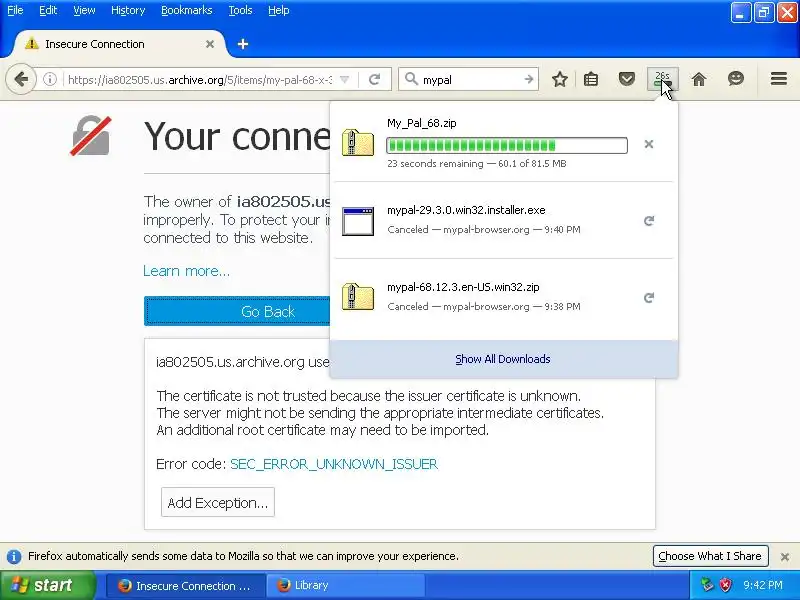Click the My_Pal_68.zip file icon

point(358,142)
